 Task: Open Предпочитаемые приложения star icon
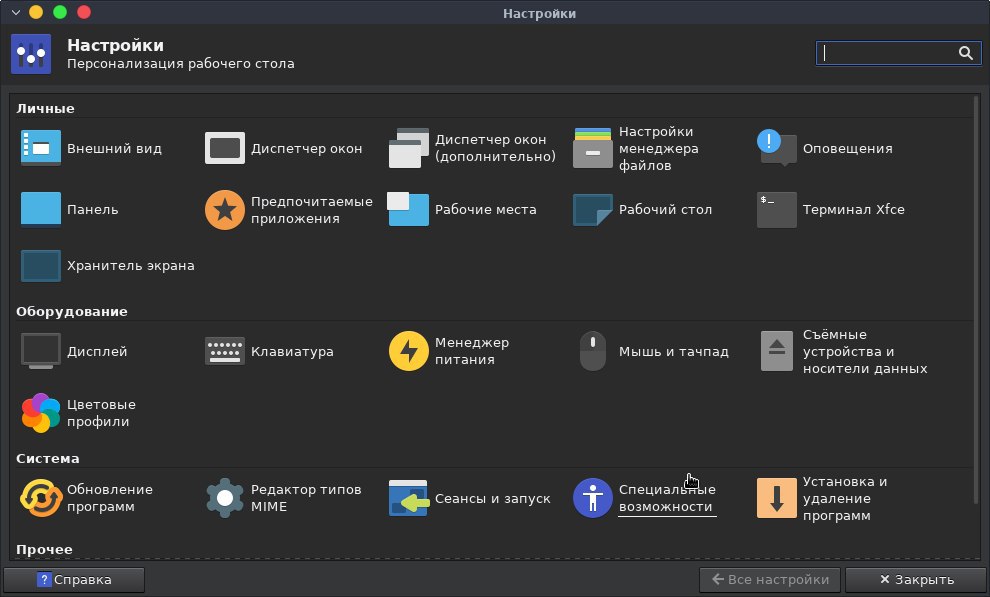[225, 210]
